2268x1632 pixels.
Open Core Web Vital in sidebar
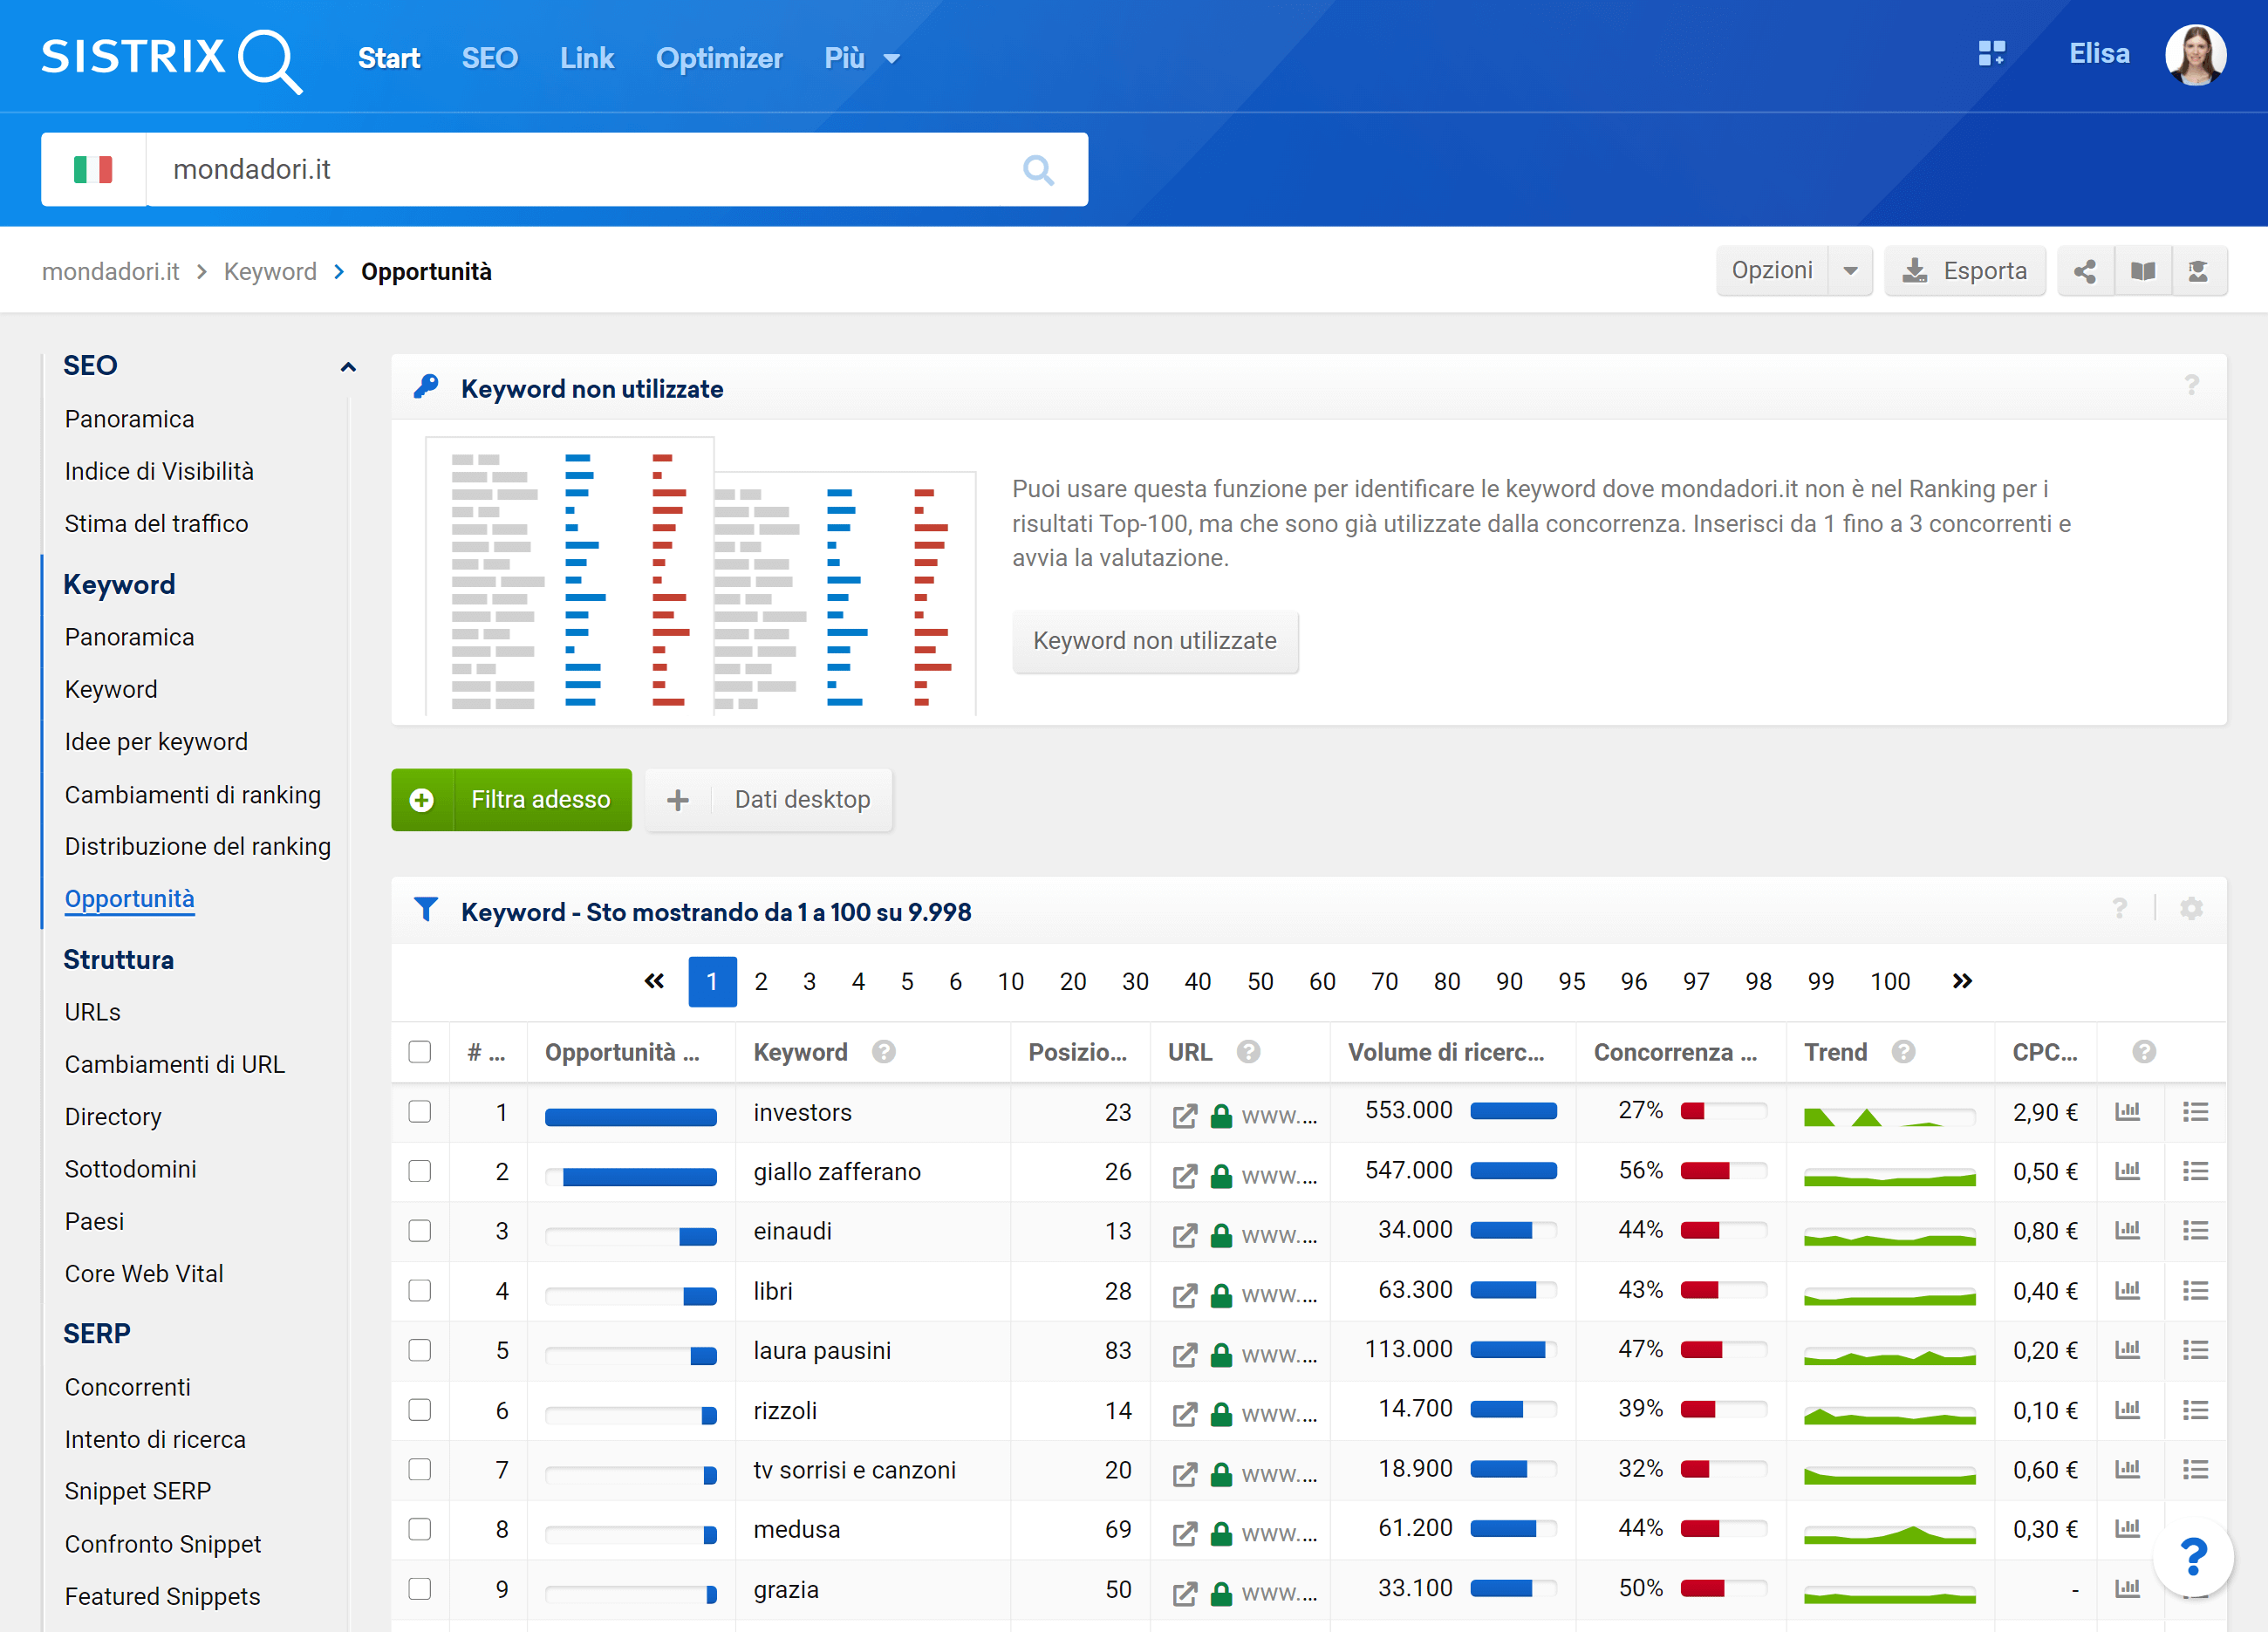coord(144,1274)
